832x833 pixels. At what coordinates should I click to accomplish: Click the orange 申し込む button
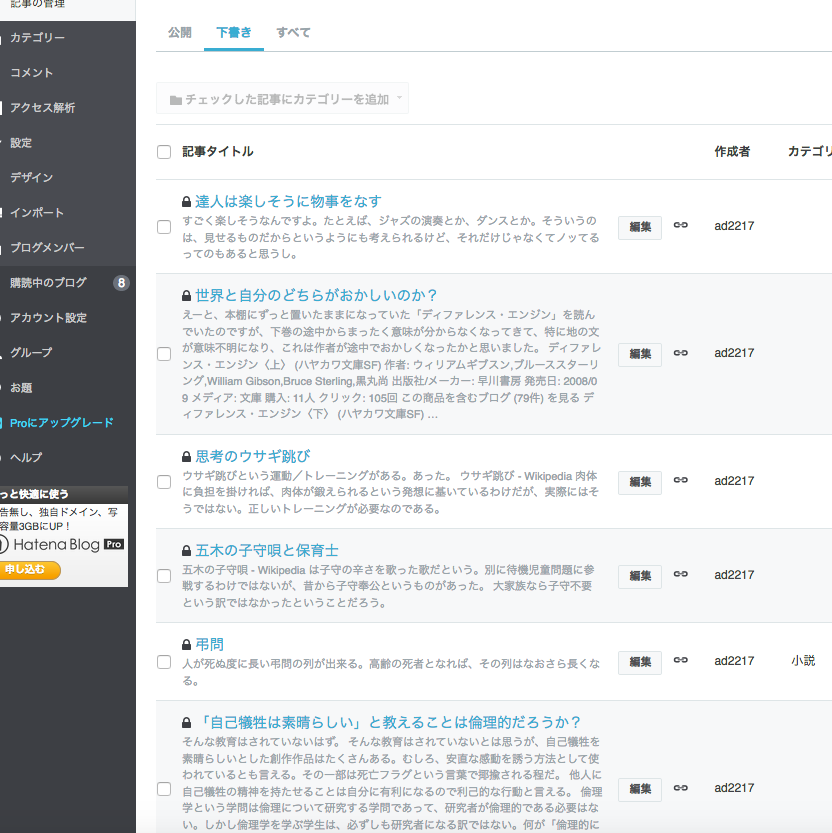29,570
